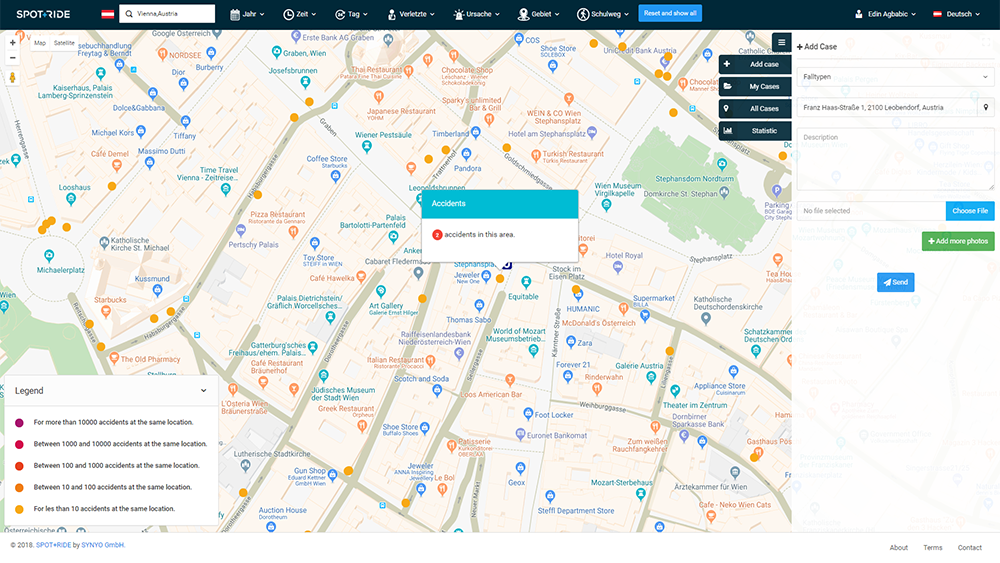Click the map zoom in plus button
Screen dimensions: 1000x563
pos(12,43)
